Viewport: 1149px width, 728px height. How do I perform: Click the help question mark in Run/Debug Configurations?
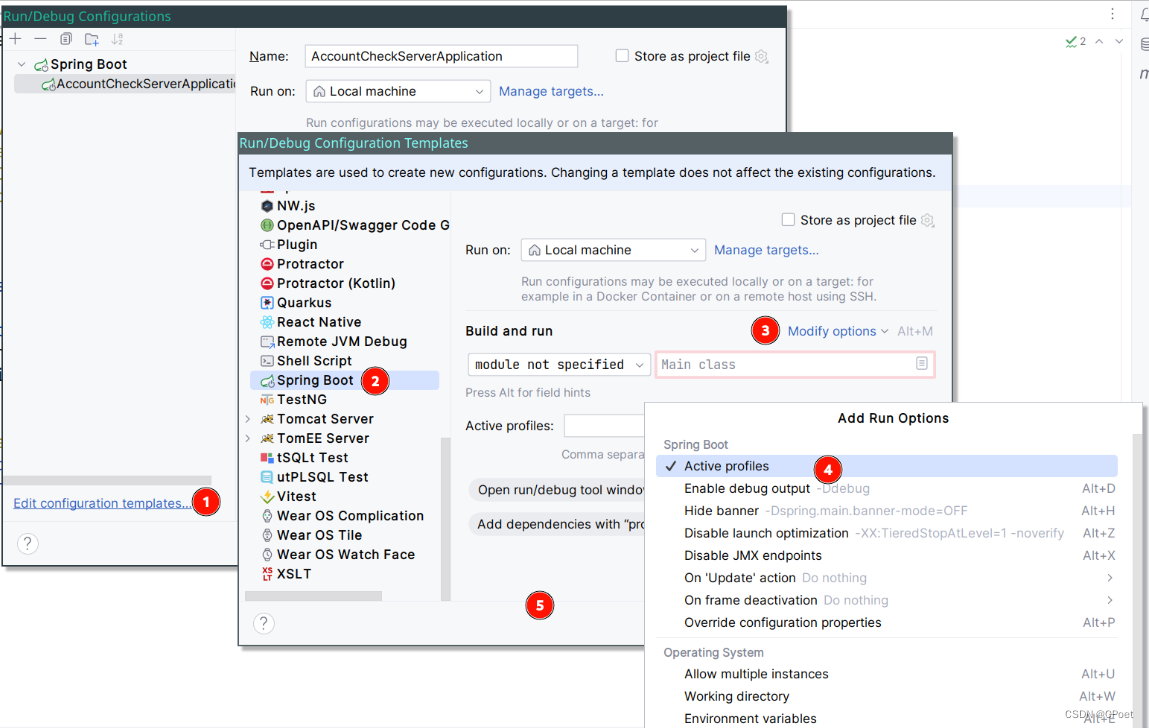27,543
